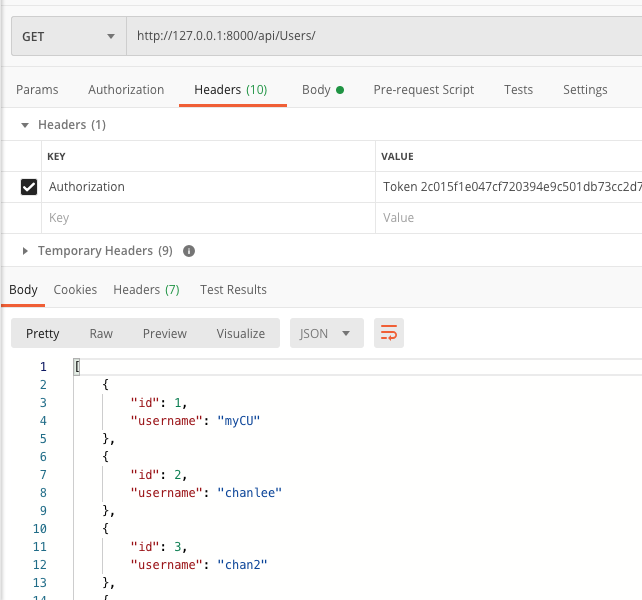Viewport: 642px width, 600px height.
Task: Click the empty Value placeholder field
Action: pos(509,218)
